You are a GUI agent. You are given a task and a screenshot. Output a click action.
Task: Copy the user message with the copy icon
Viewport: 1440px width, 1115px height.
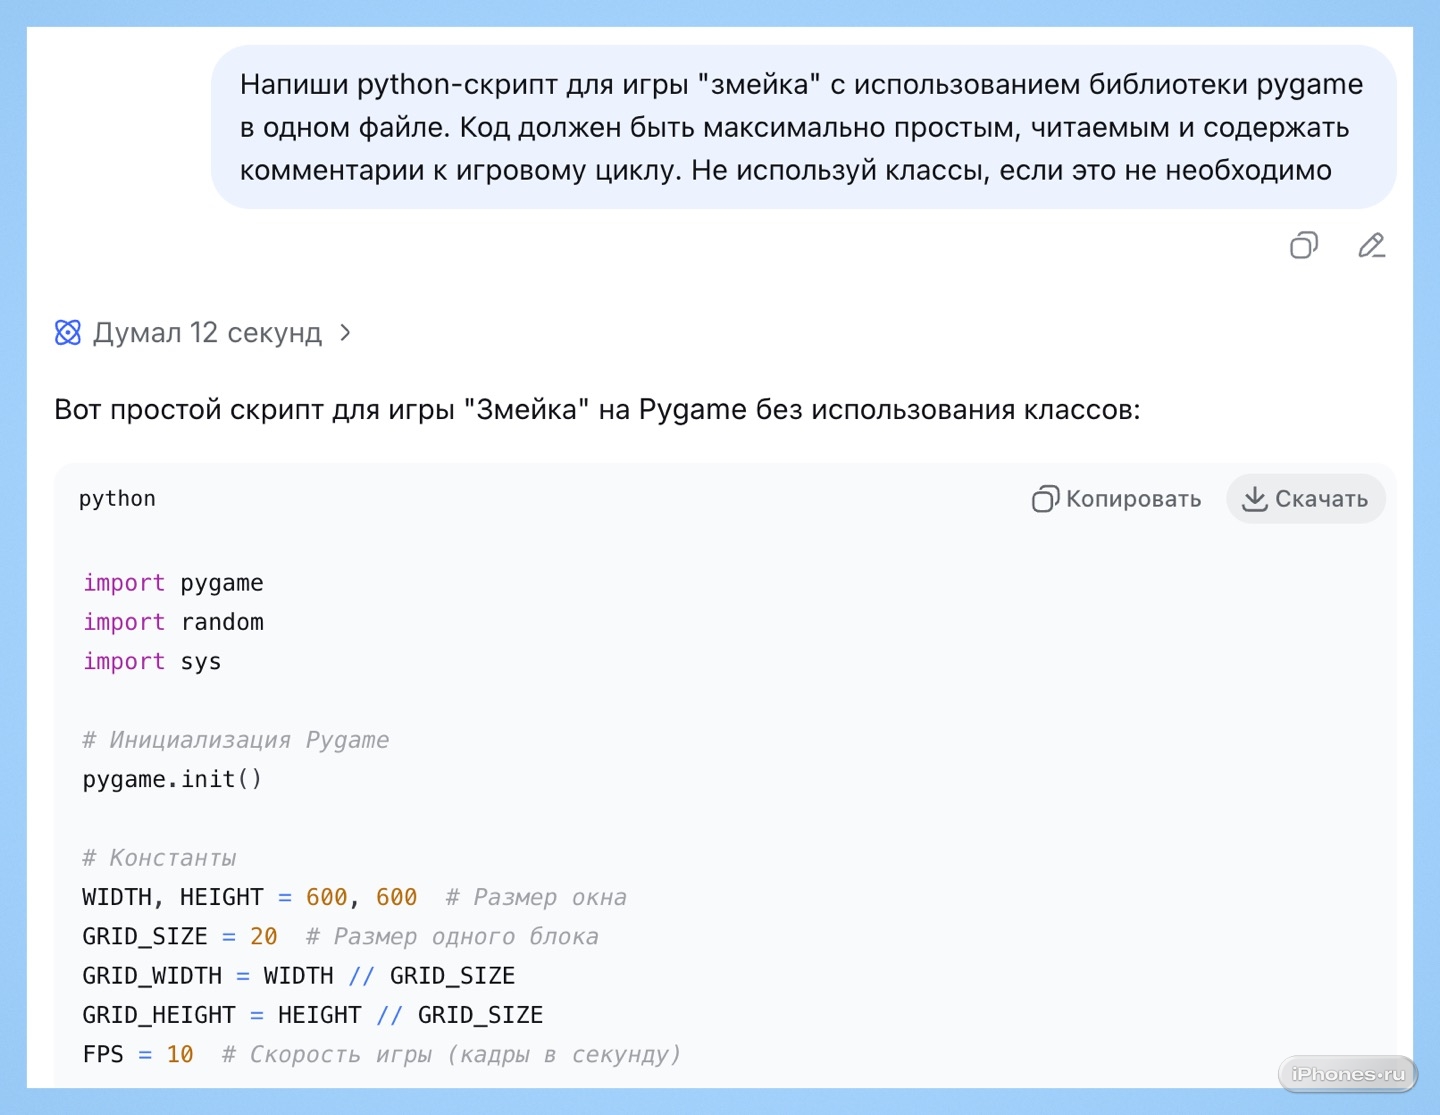tap(1304, 245)
